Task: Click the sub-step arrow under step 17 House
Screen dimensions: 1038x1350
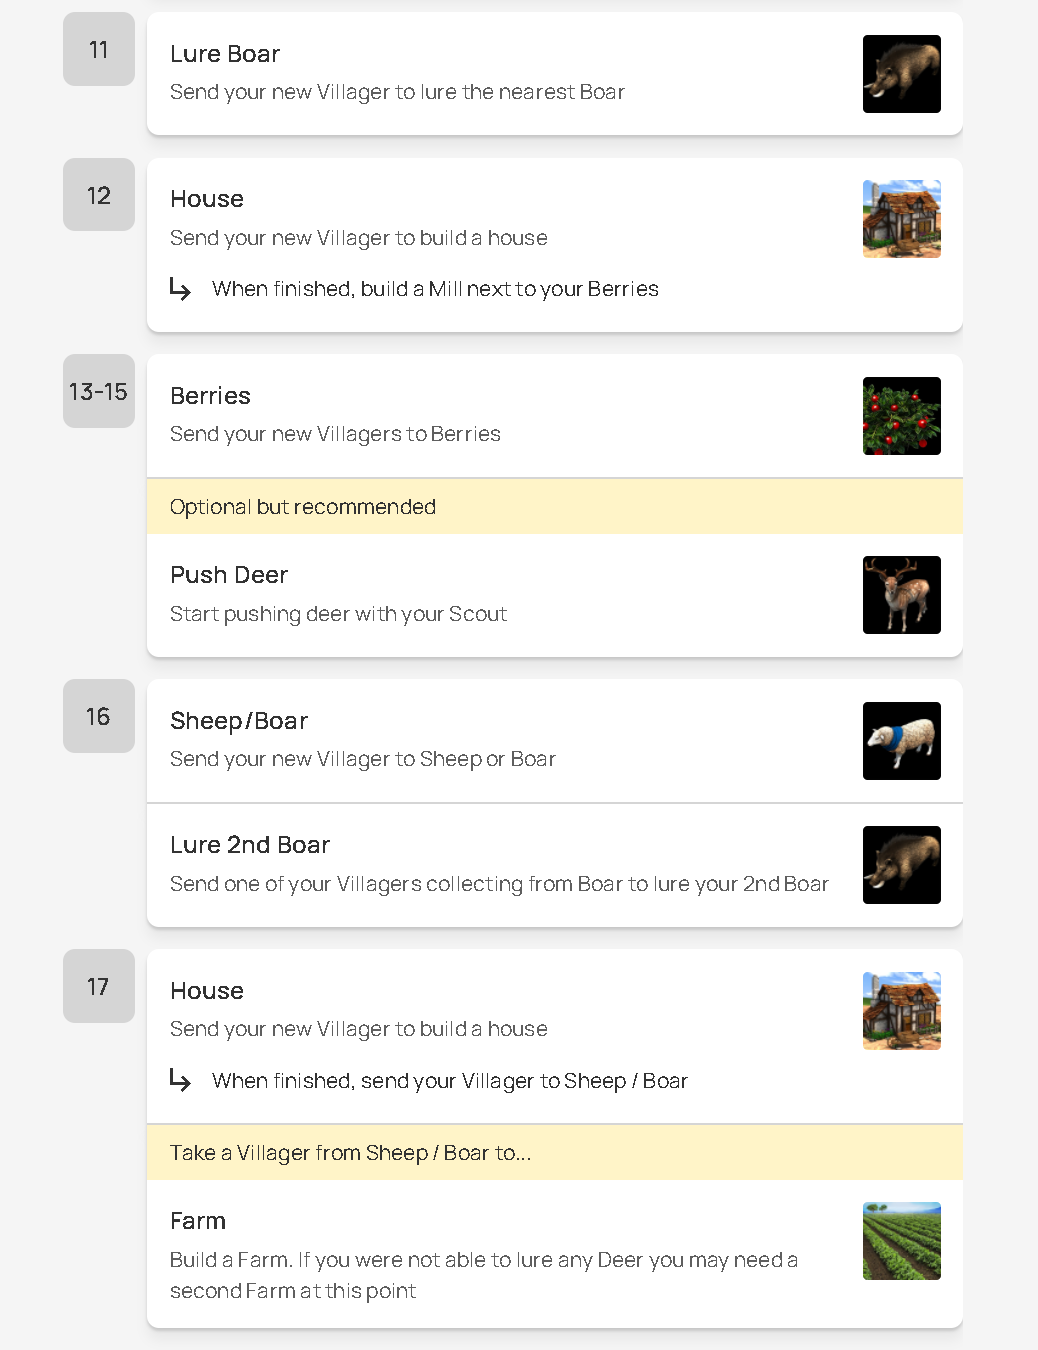Action: (180, 1080)
